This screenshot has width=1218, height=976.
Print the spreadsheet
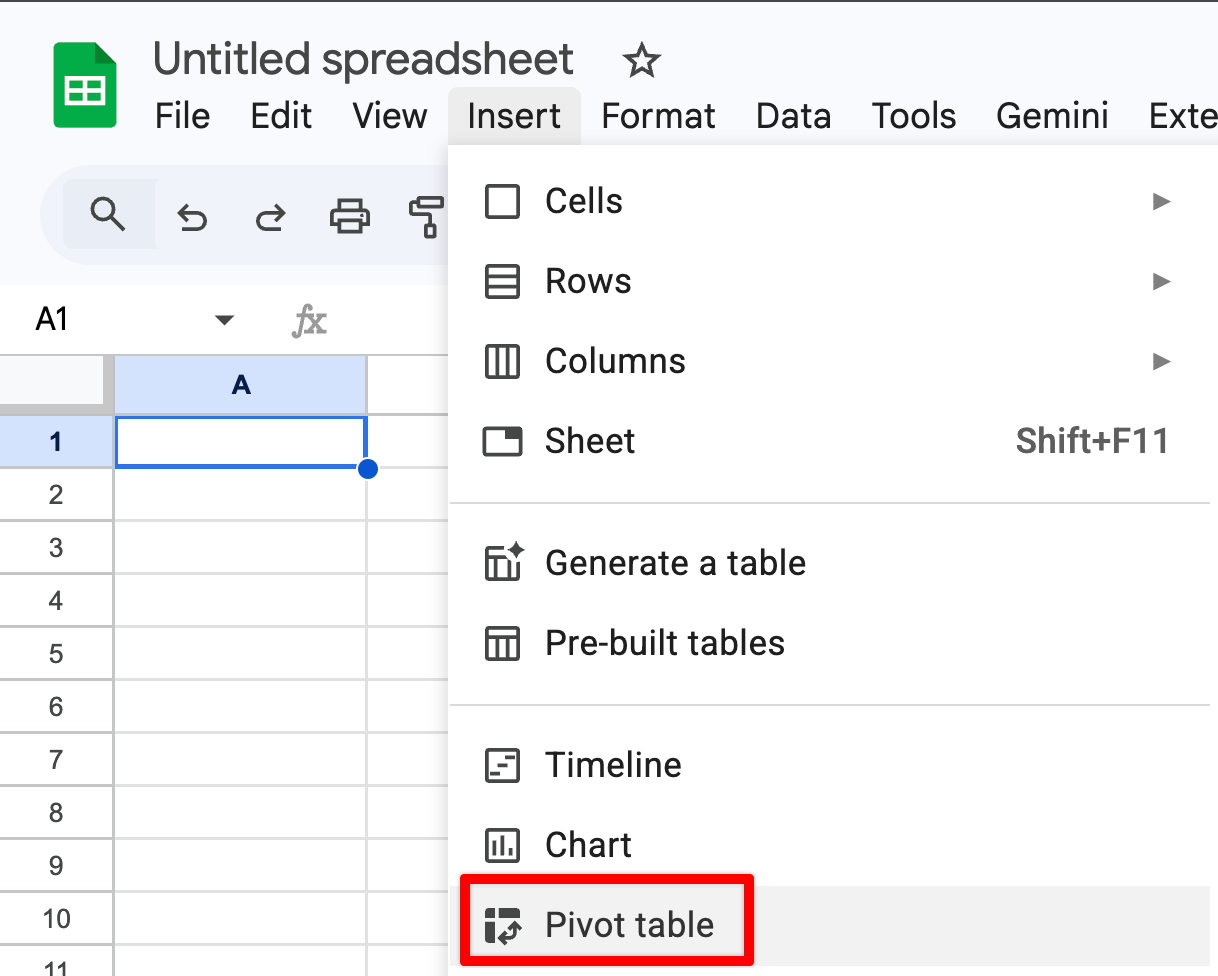point(348,216)
